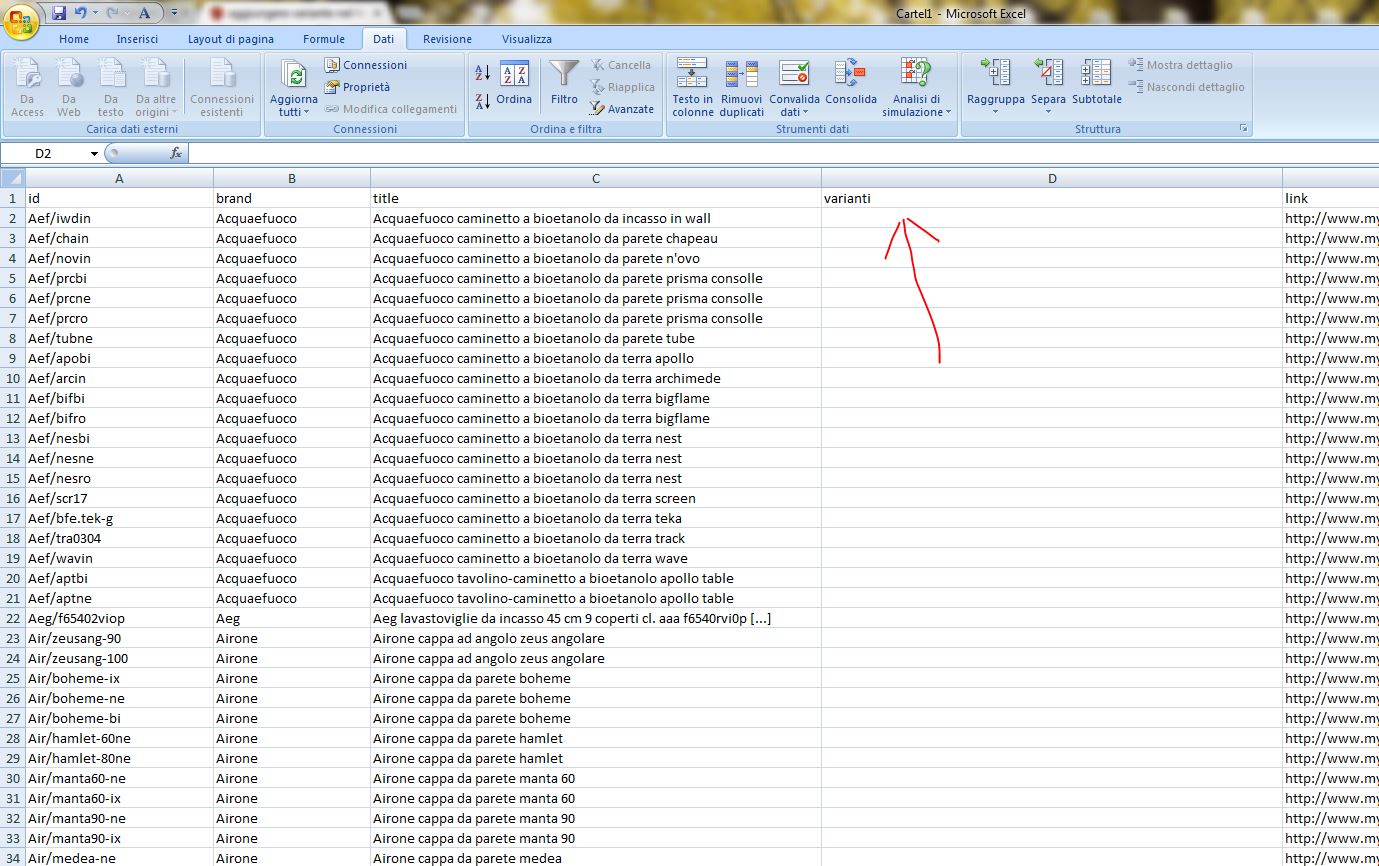
Task: Click the Name Box showing D2
Action: 44,154
